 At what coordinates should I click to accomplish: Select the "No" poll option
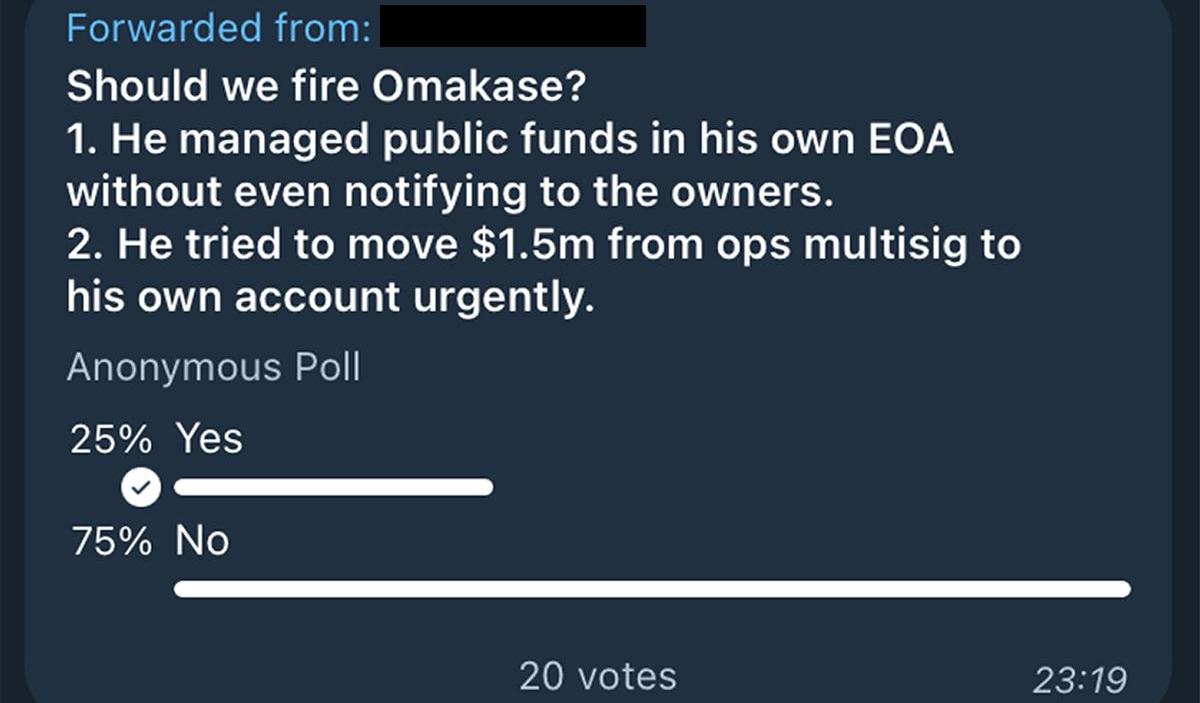point(202,541)
